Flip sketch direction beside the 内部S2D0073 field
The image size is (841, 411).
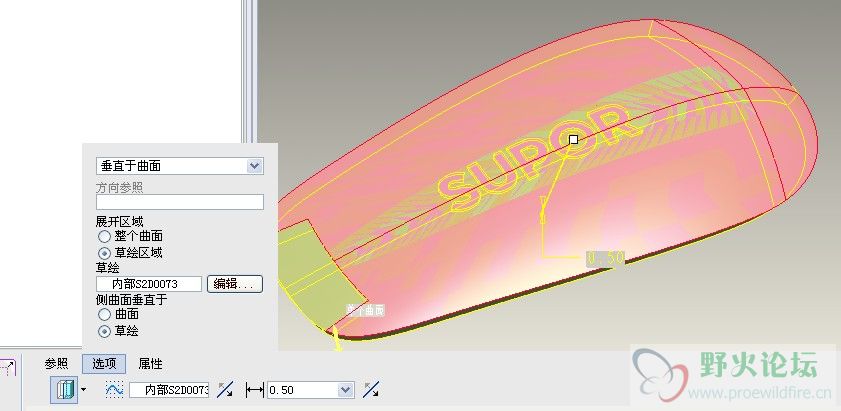[x=225, y=390]
